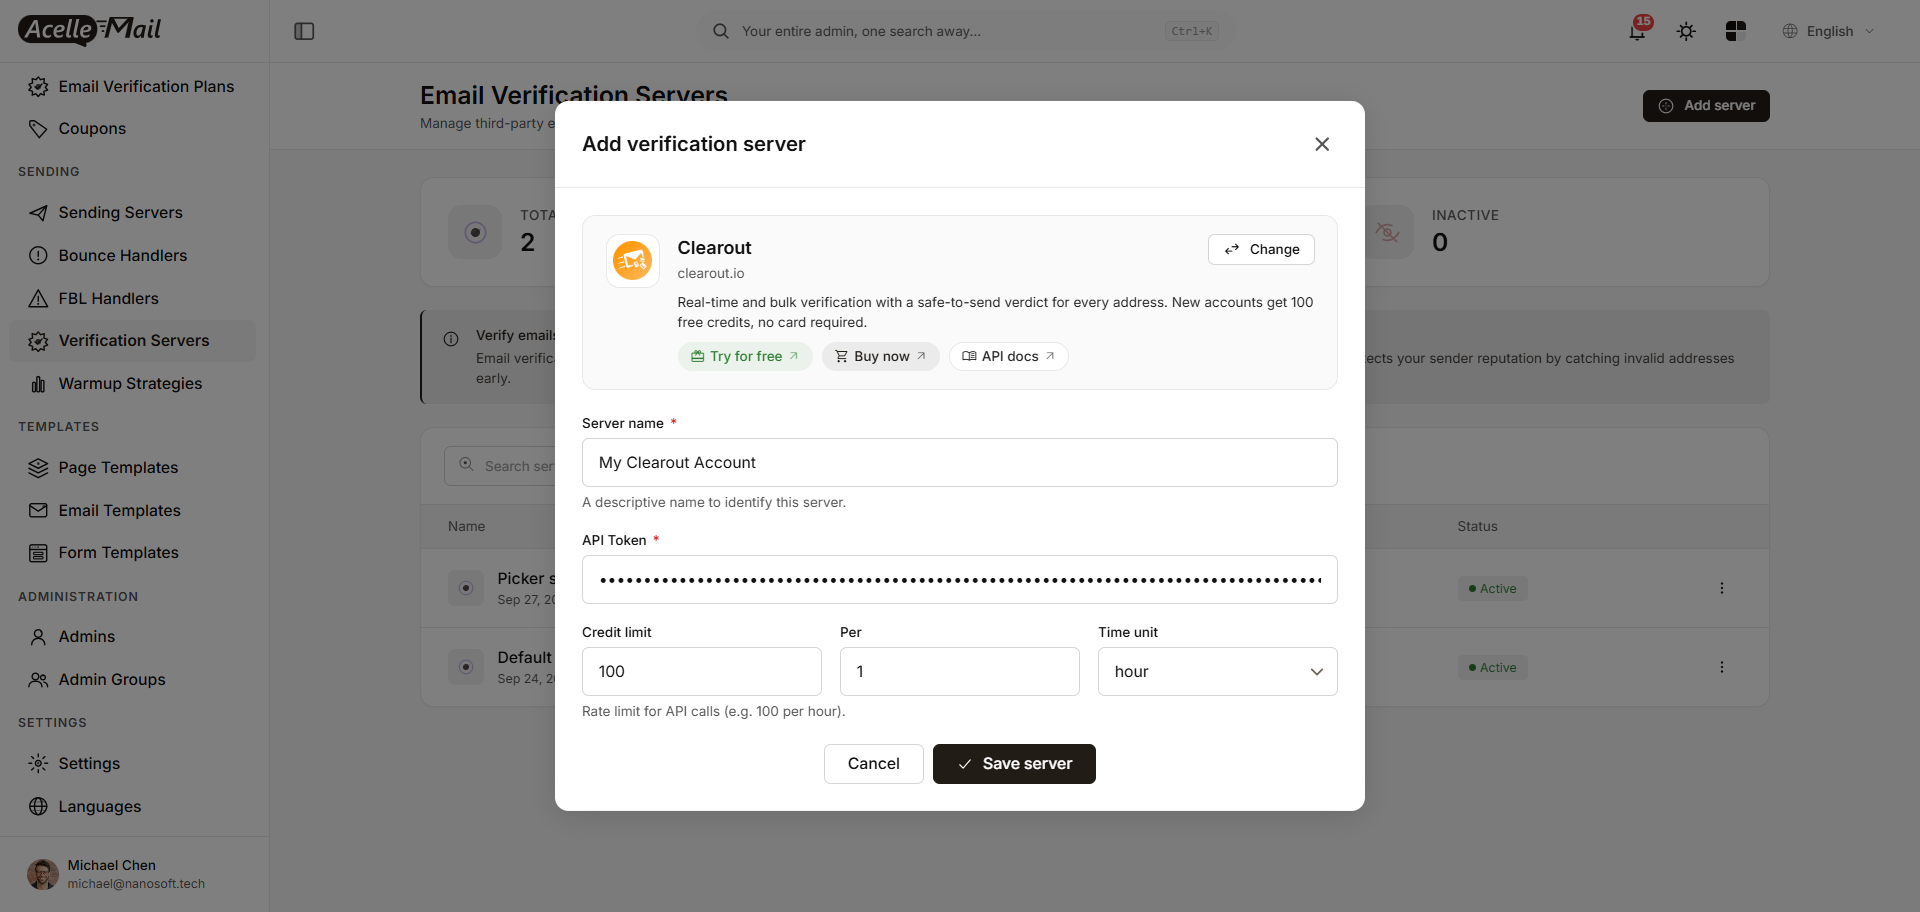Click the Search servers box behind dialog
Screen dimensions: 1920x912
coord(500,466)
